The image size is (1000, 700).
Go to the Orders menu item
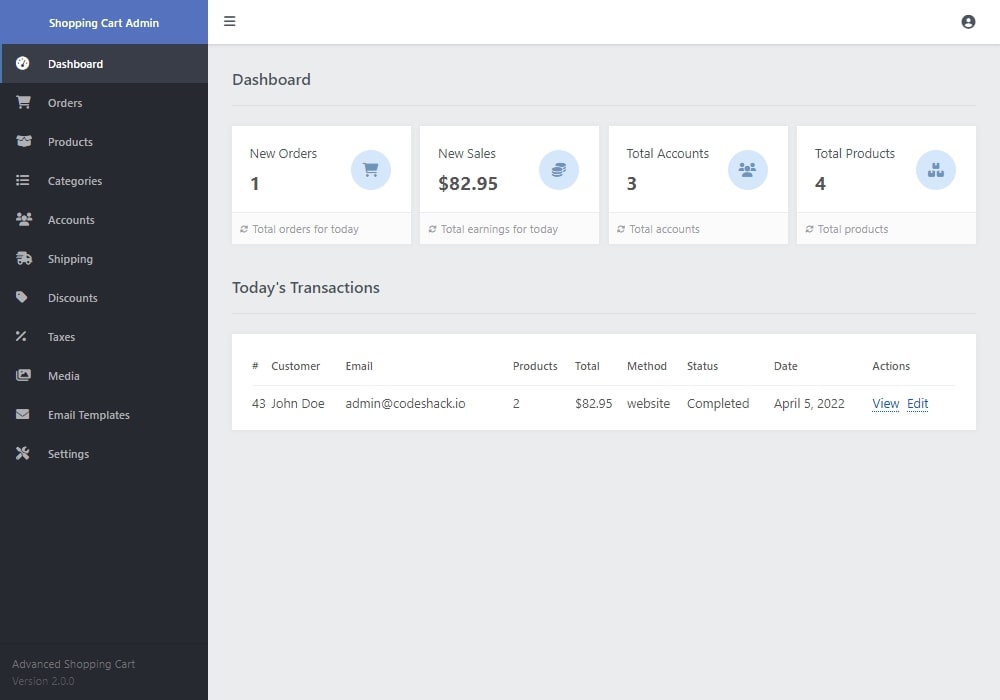104,103
